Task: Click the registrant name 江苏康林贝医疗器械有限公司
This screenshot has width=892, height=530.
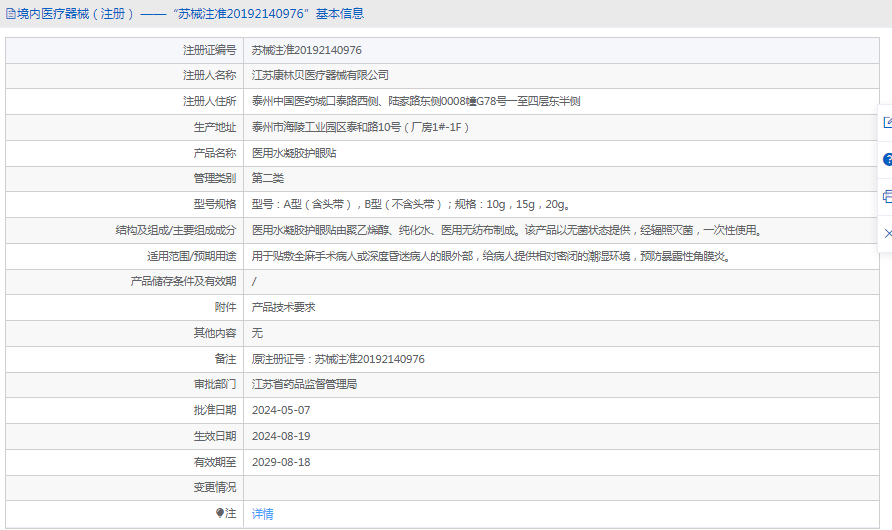Action: pos(319,75)
